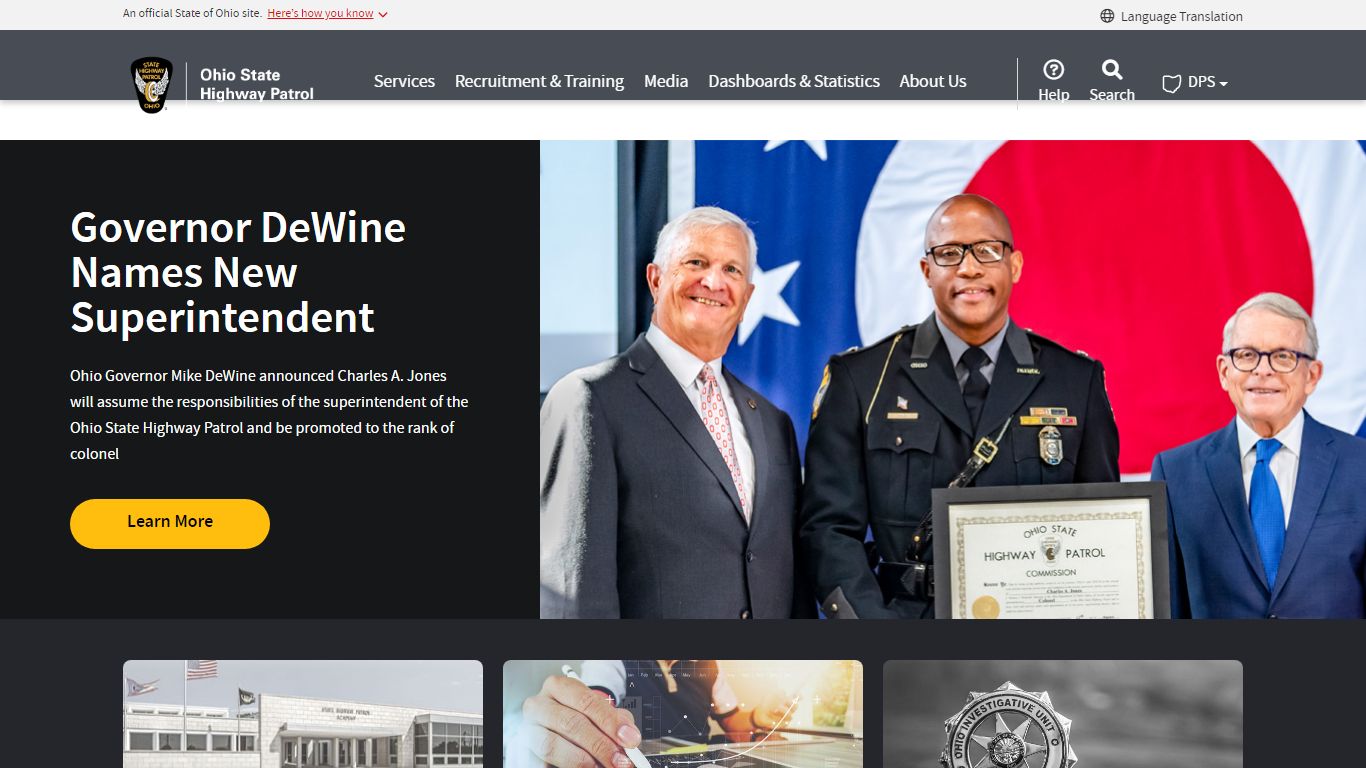Open the Ohio Investigative Unit badge card
1366x768 pixels.
click(x=1063, y=714)
